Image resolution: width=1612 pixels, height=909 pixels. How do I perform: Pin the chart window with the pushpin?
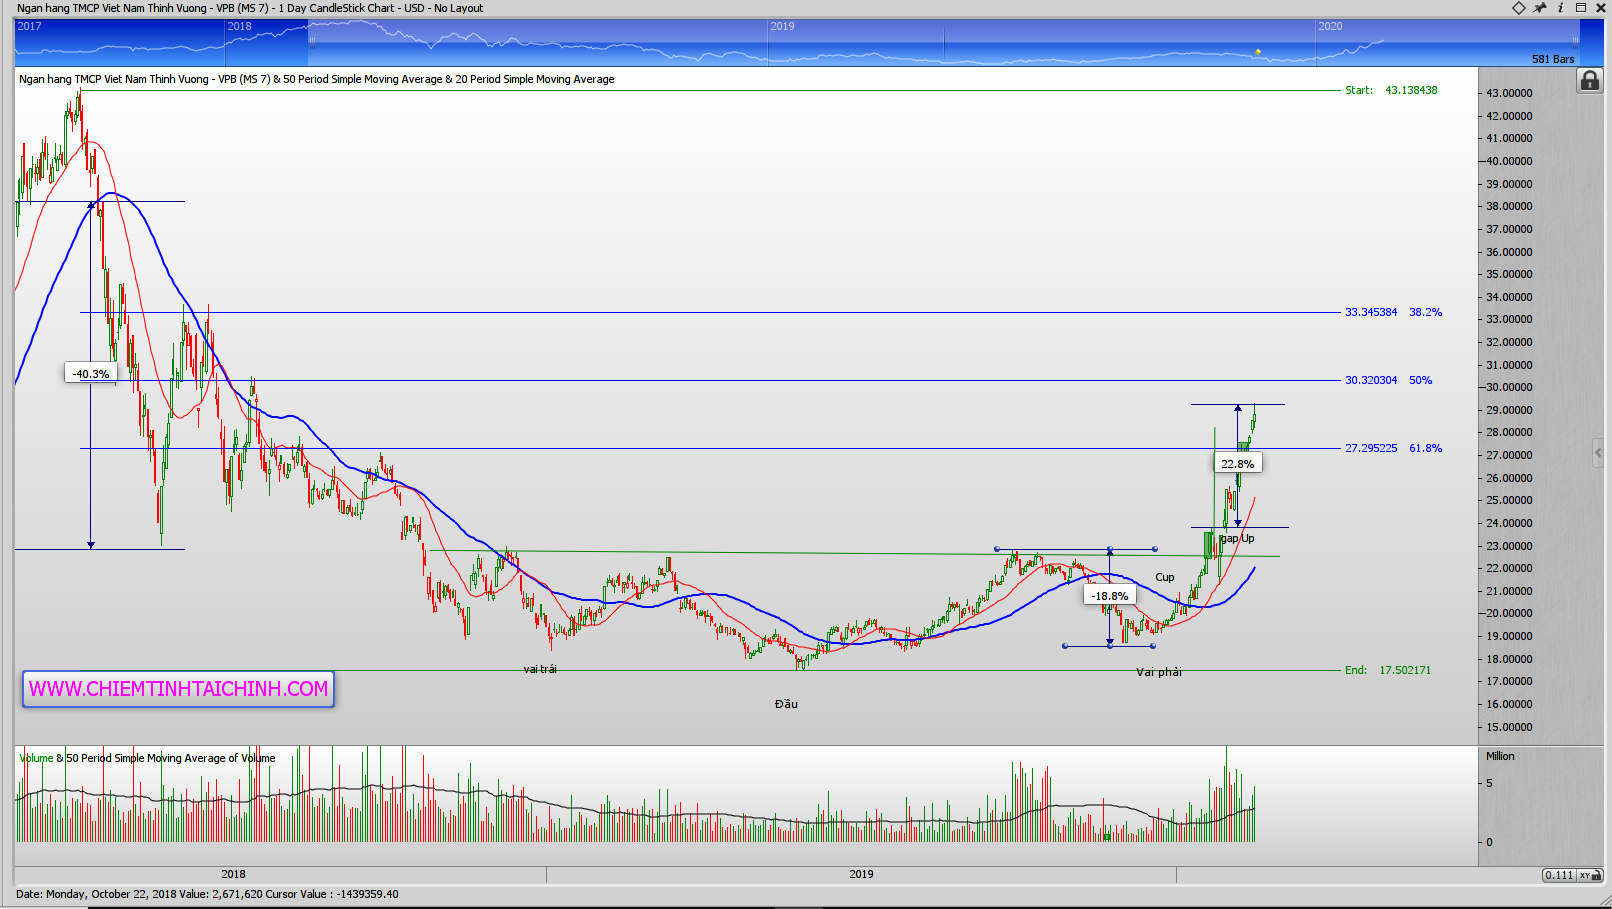[1540, 8]
